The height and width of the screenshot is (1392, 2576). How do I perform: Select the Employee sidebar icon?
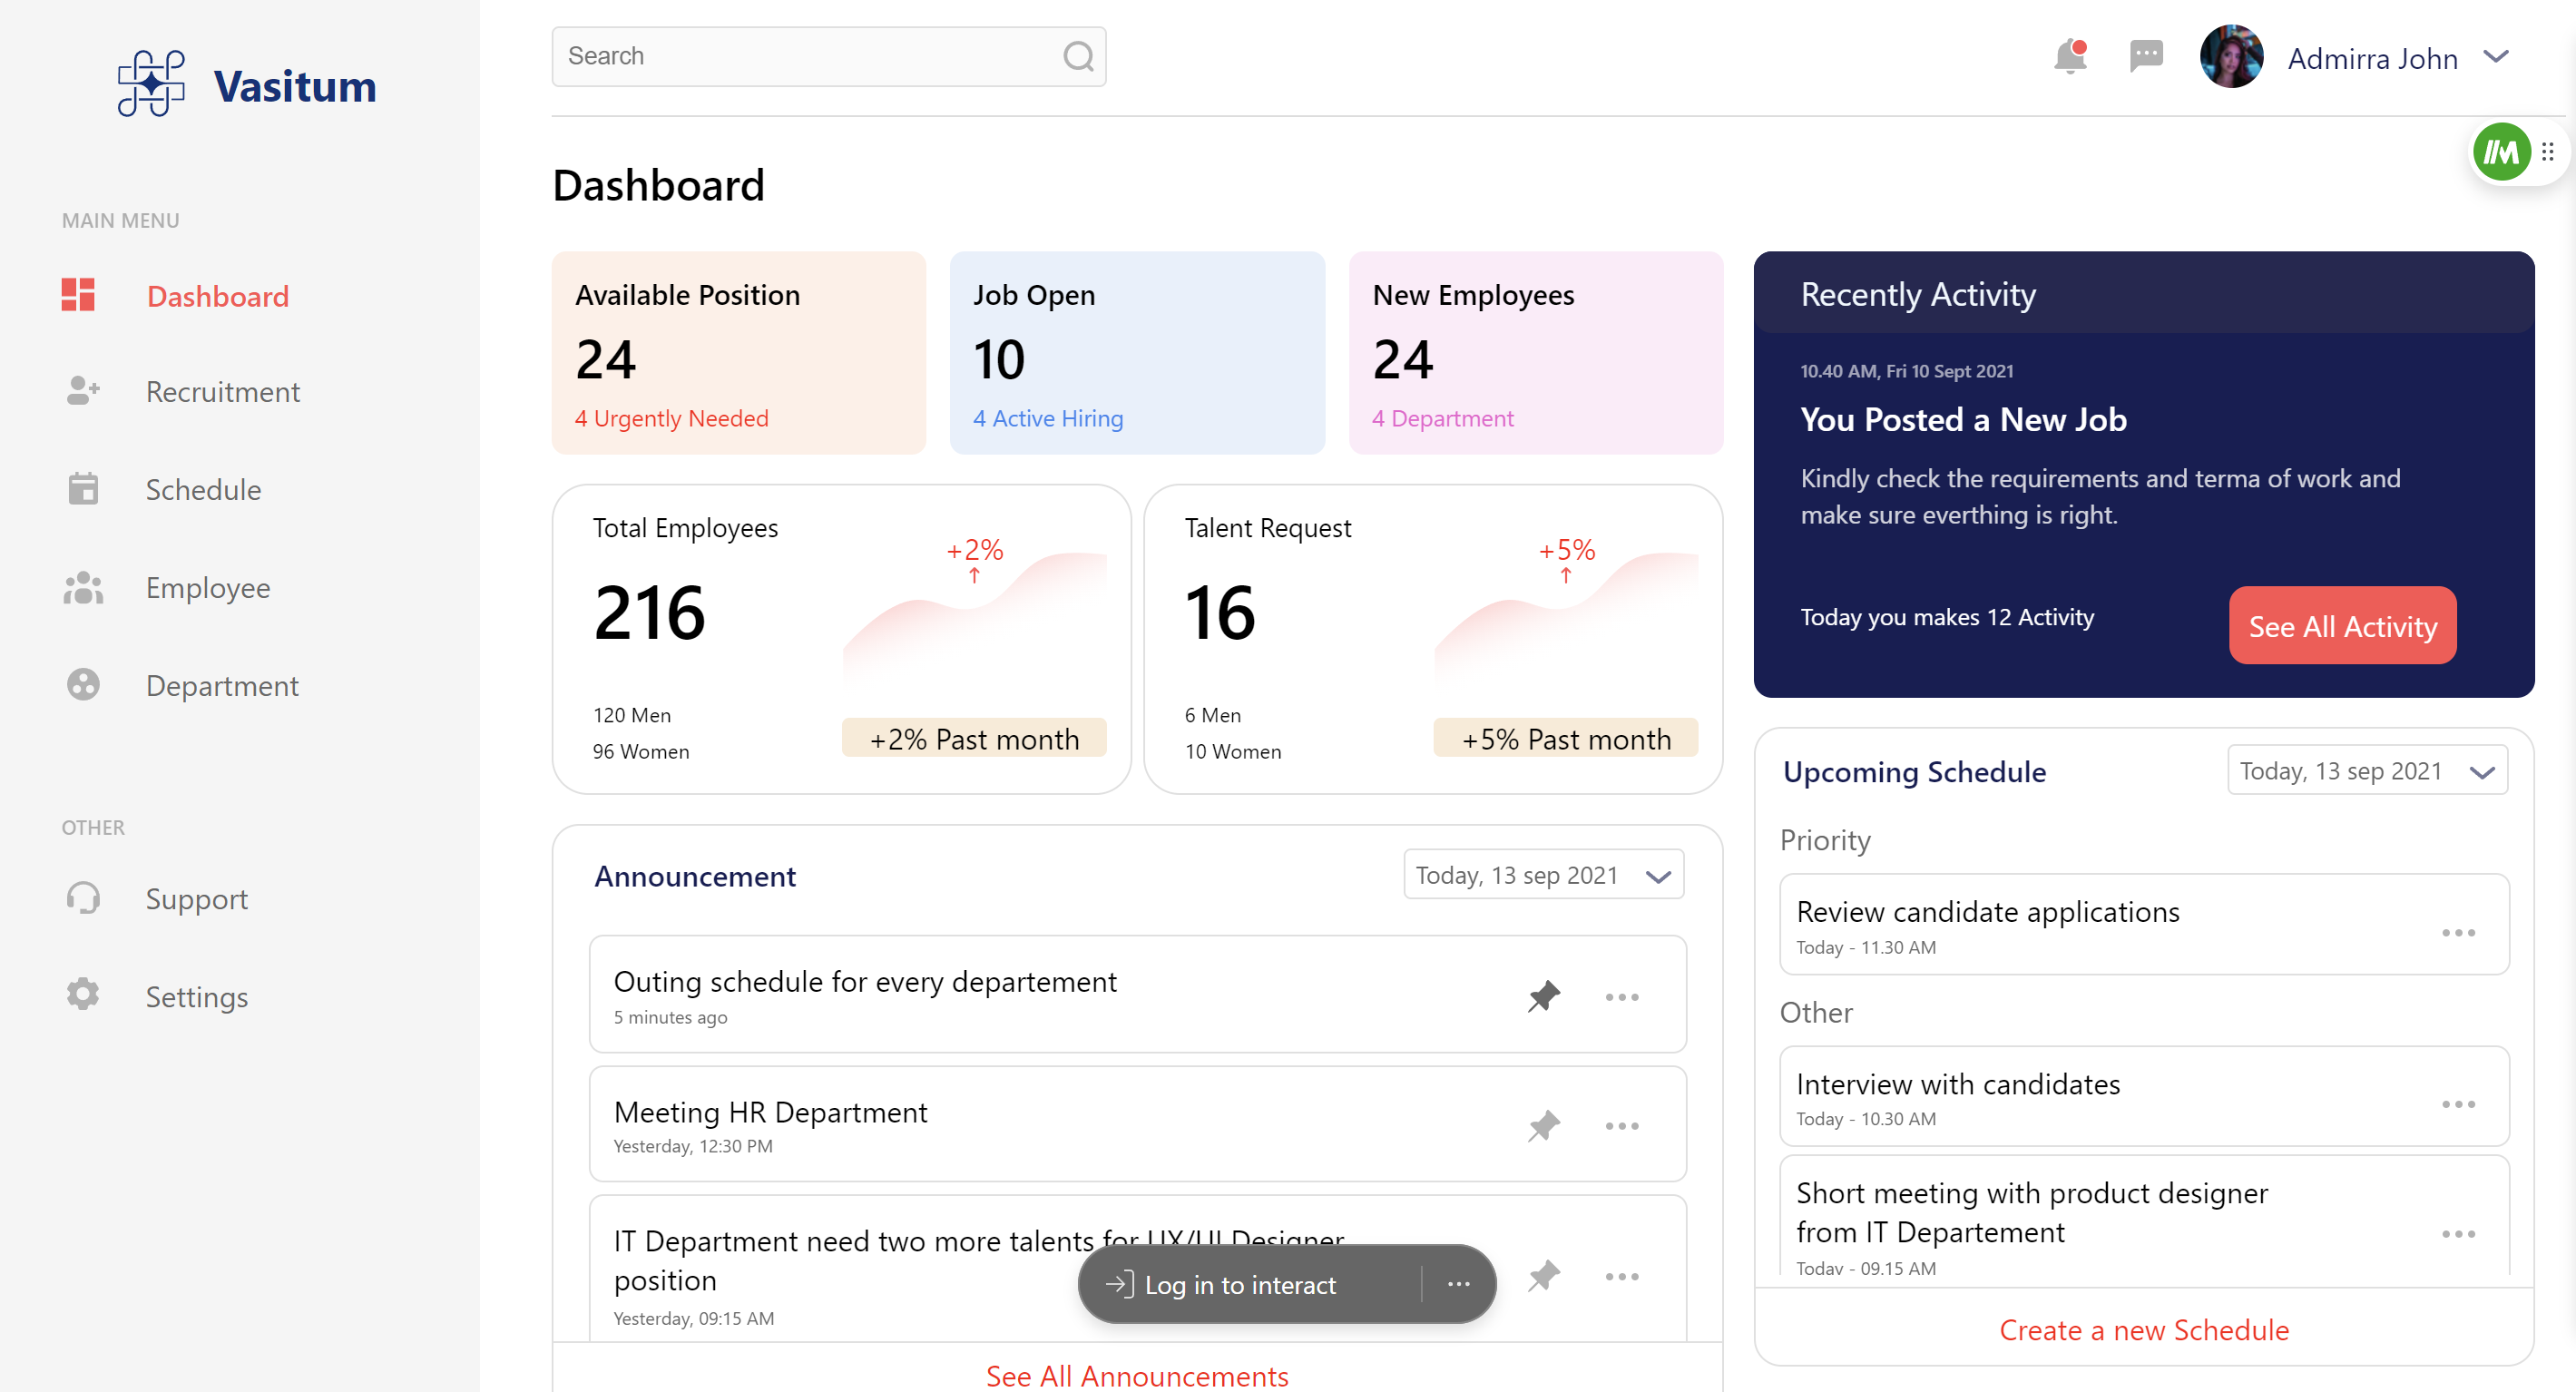[x=83, y=587]
